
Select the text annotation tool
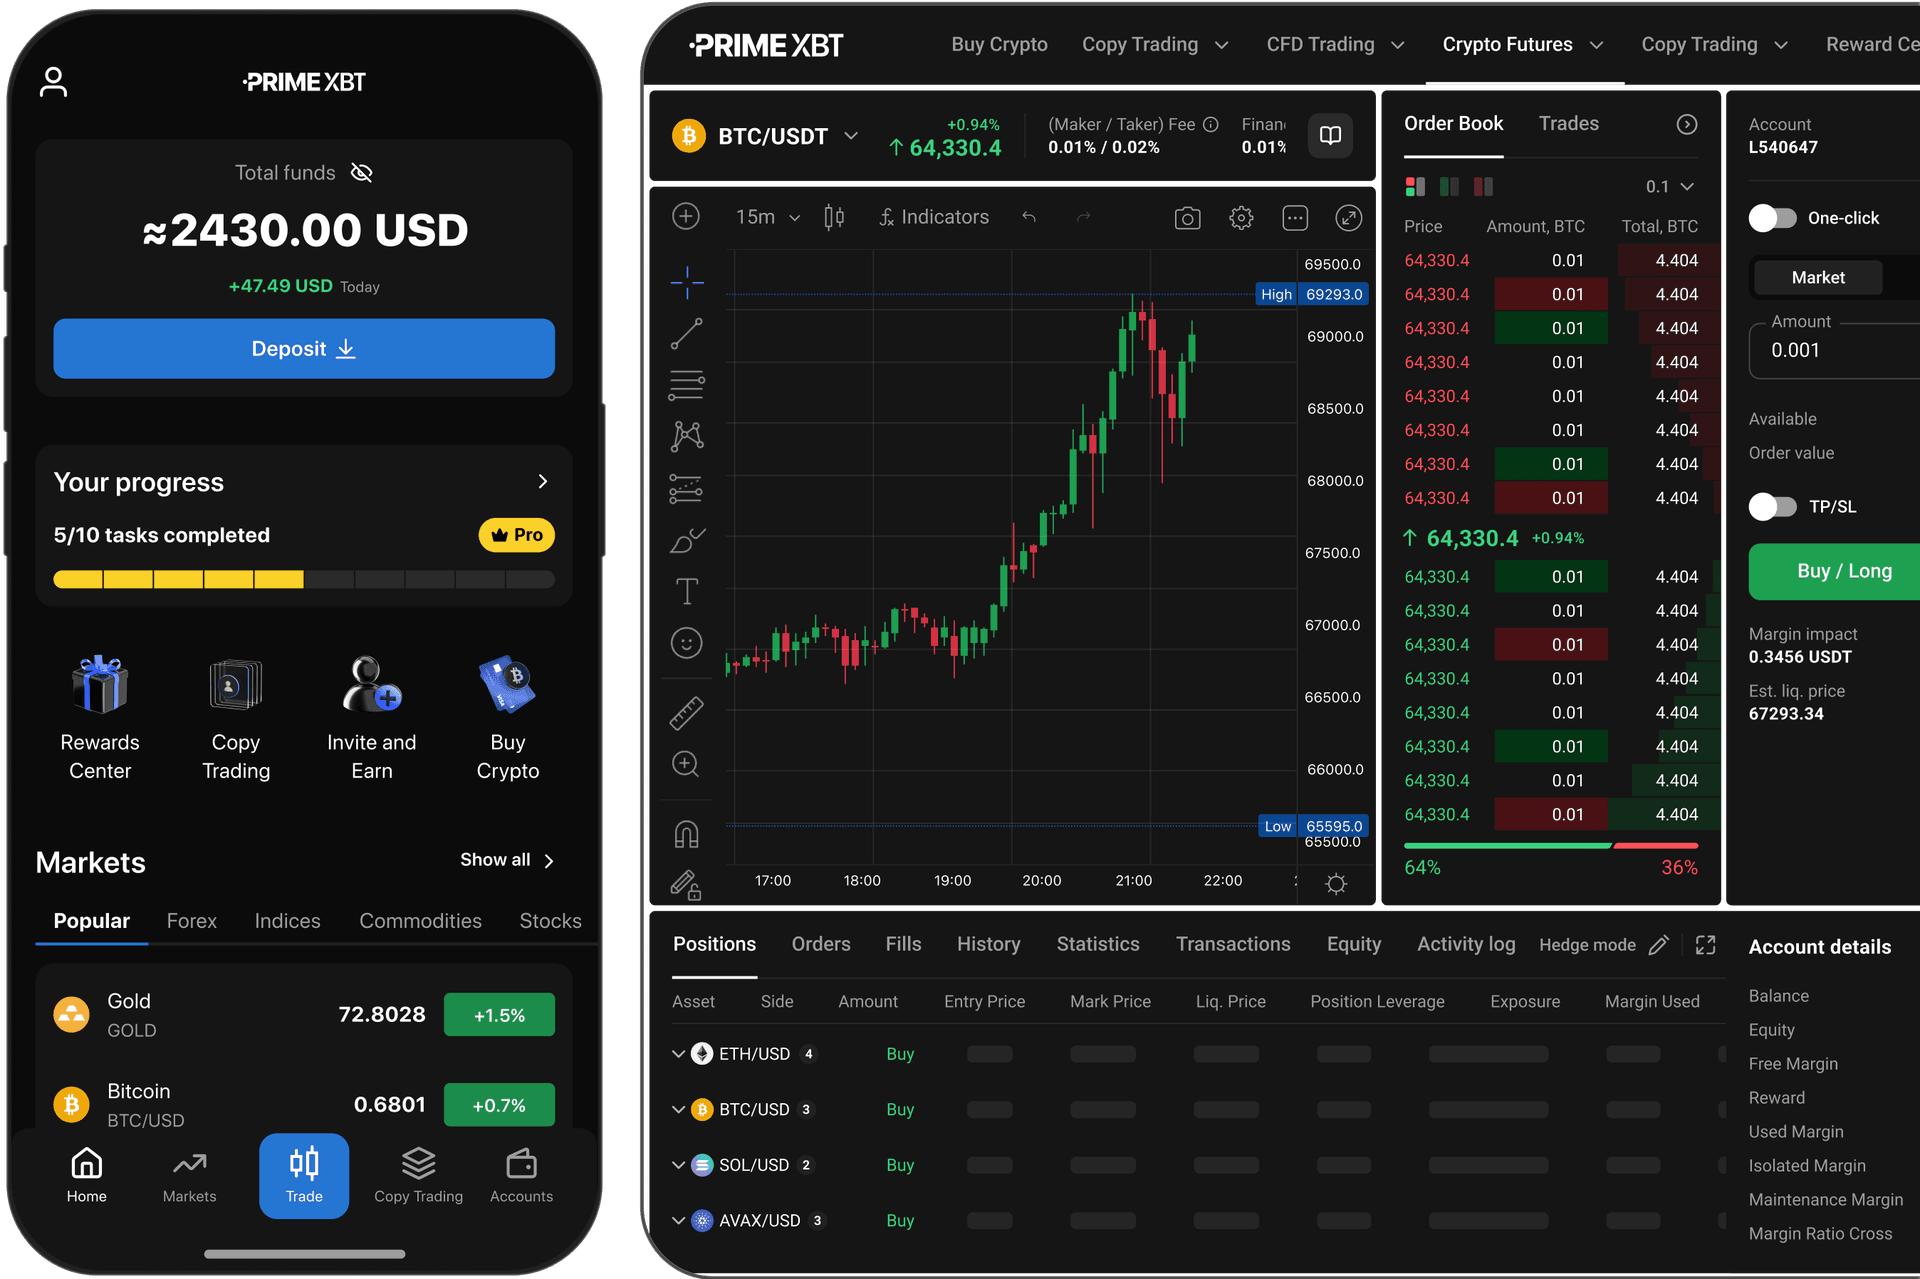tap(687, 591)
